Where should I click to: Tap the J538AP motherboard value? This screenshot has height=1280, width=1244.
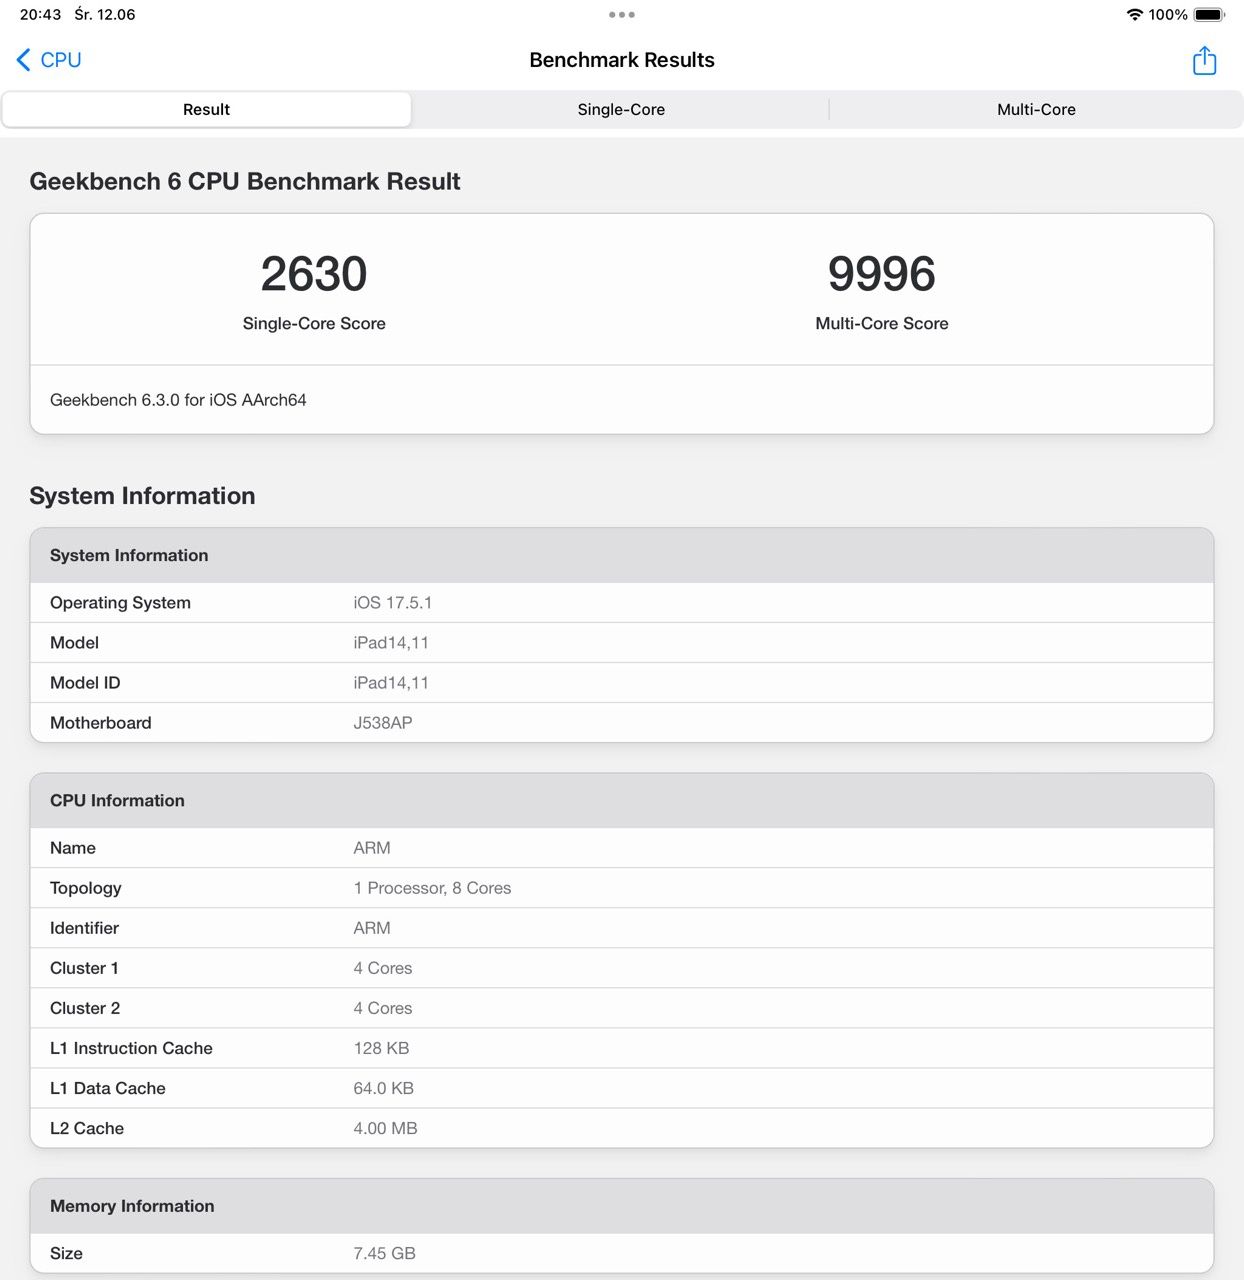pyautogui.click(x=383, y=723)
